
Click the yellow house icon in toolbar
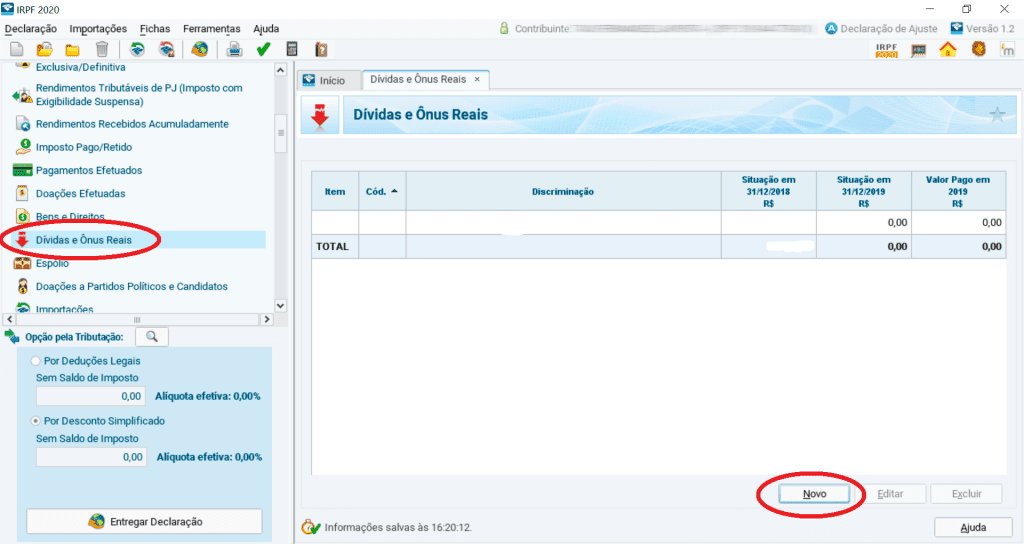(948, 50)
